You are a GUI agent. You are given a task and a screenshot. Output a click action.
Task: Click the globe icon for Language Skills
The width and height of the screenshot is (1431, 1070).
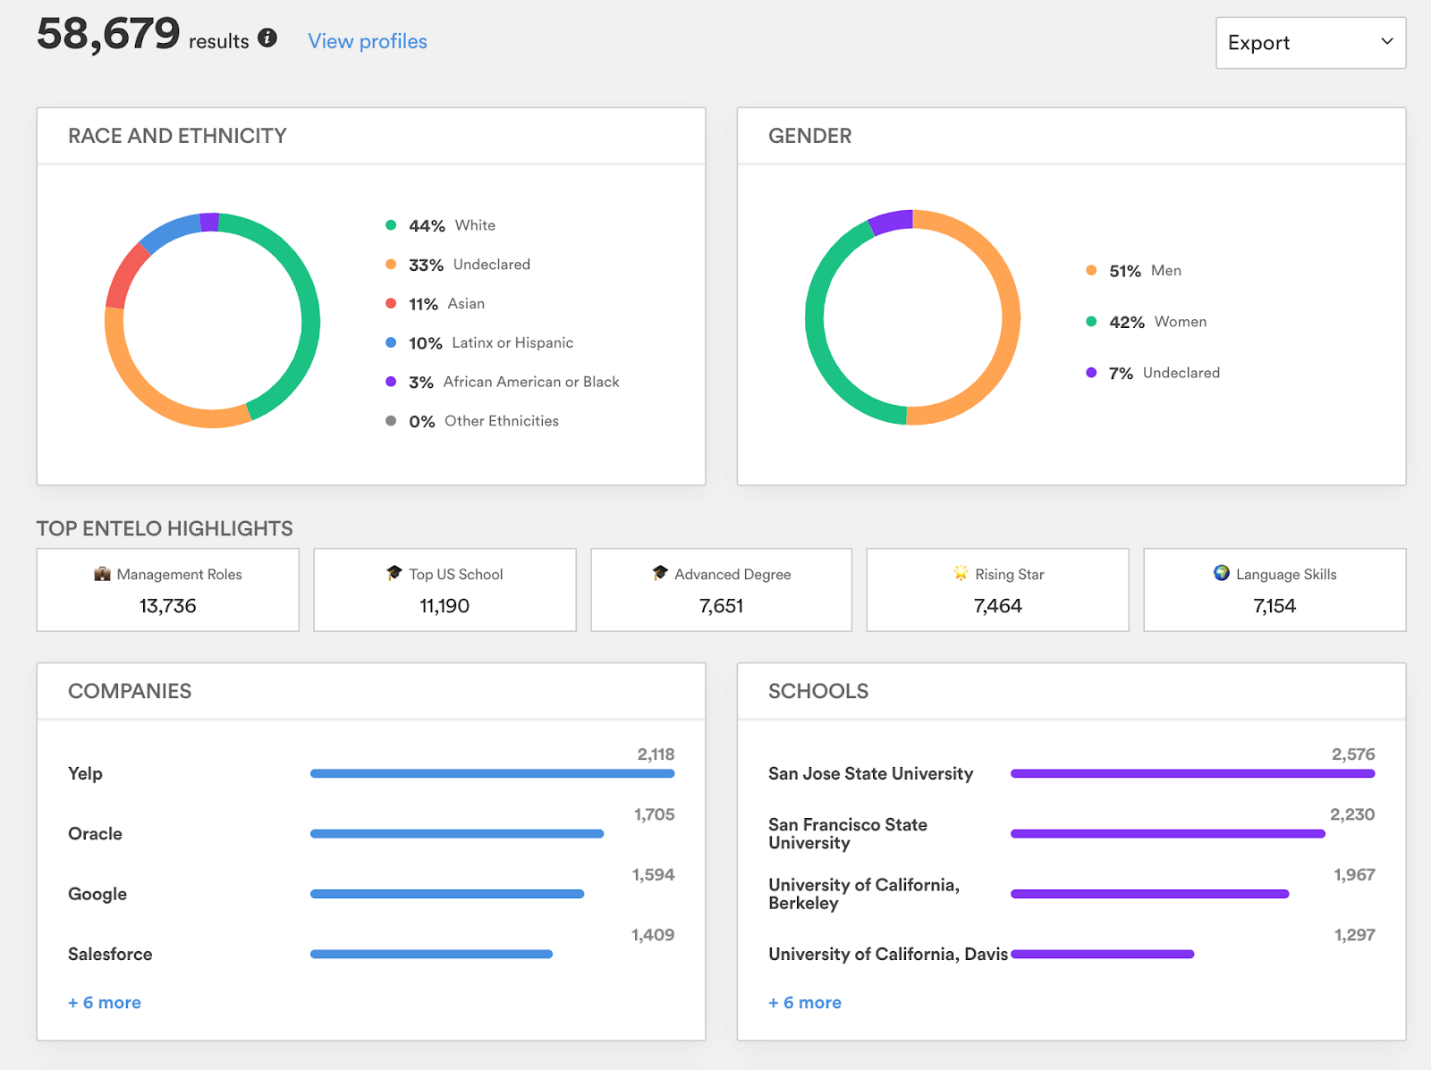tap(1221, 573)
